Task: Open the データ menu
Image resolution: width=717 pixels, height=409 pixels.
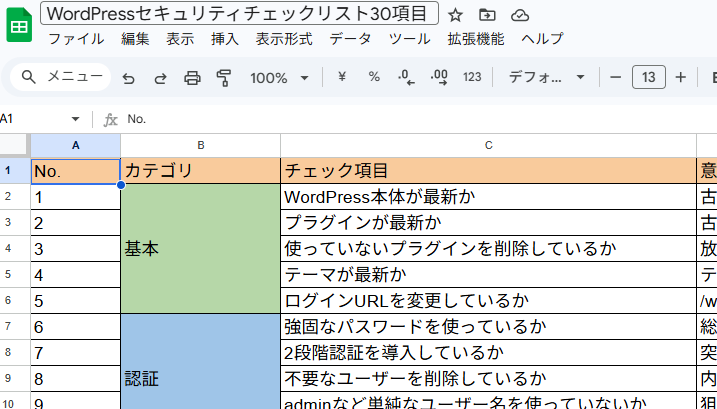Action: point(350,39)
